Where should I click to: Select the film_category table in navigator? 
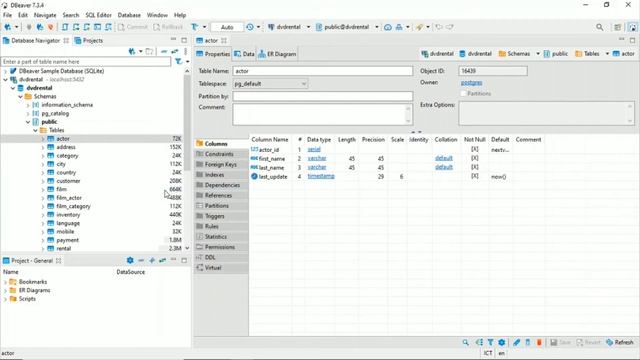pos(73,206)
